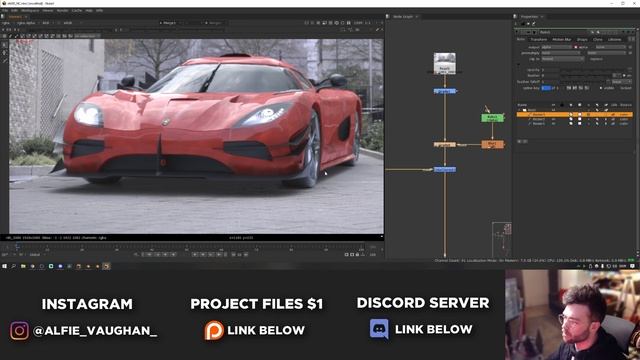Click the timeline playhead marker
This screenshot has height=360, width=640.
pyautogui.click(x=17, y=247)
